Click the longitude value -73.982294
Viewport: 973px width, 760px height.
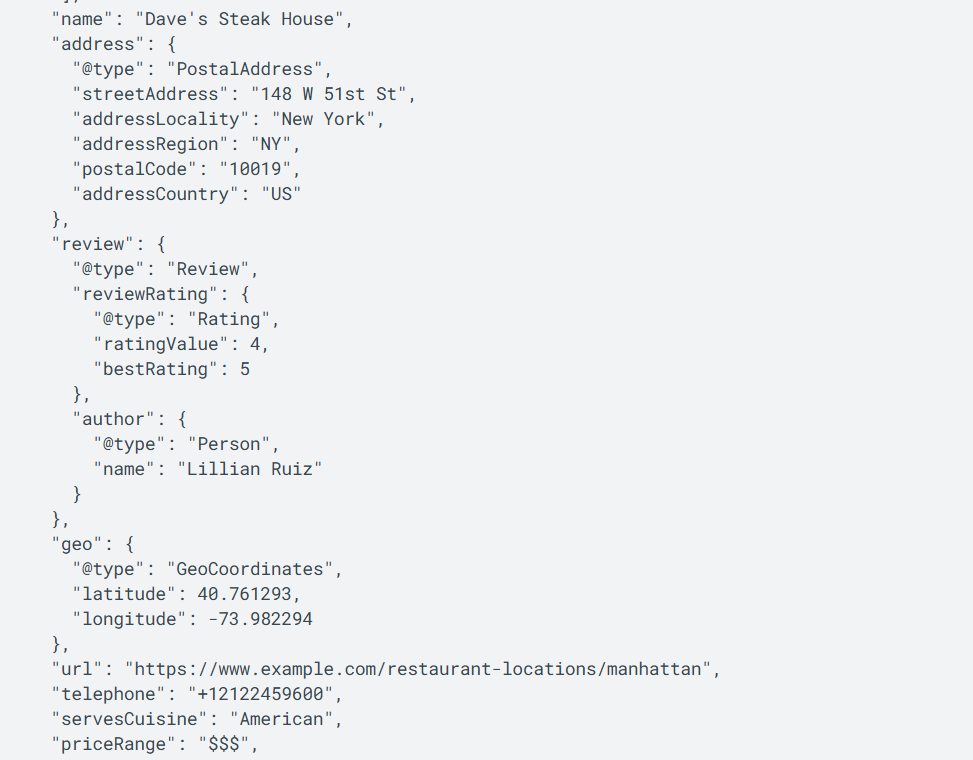coord(260,619)
